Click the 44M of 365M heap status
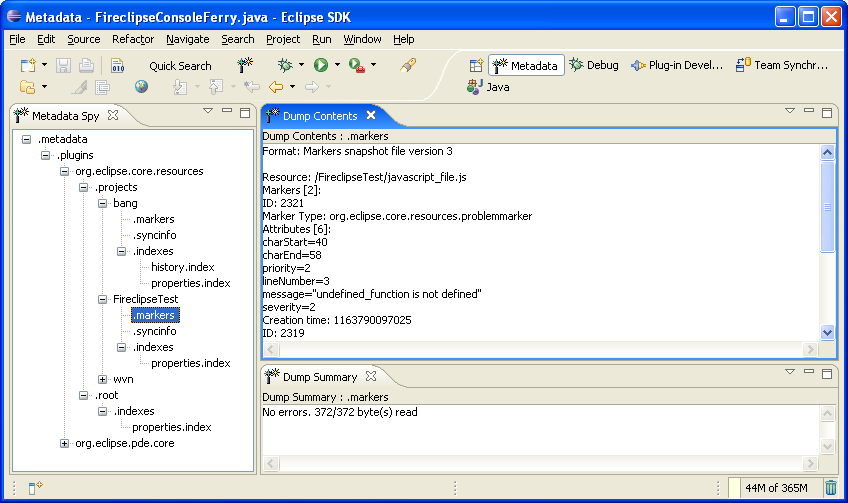Image resolution: width=848 pixels, height=503 pixels. click(776, 488)
